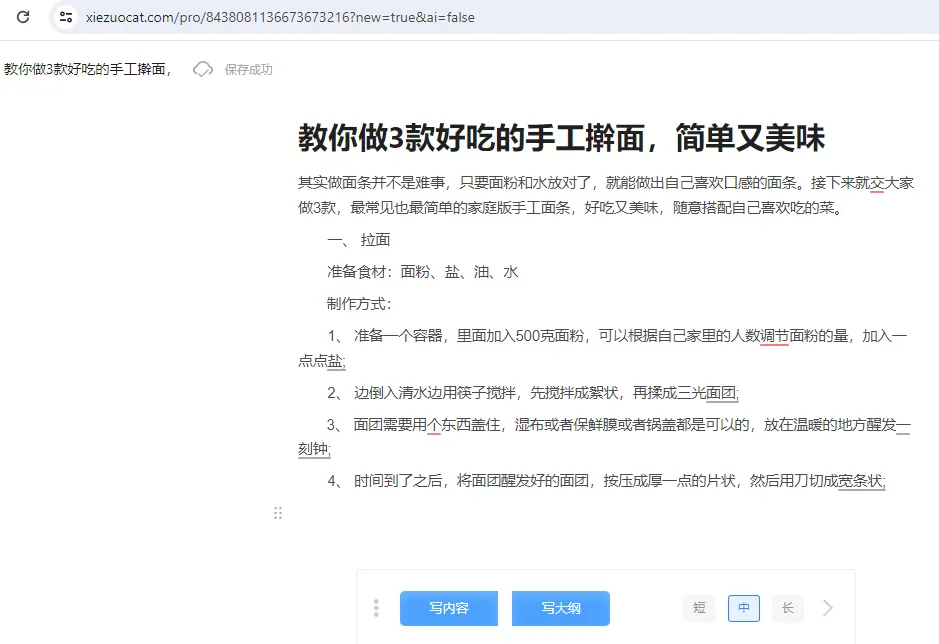This screenshot has height=644, width=939.
Task: Switch generation length to 长
Action: 786,607
